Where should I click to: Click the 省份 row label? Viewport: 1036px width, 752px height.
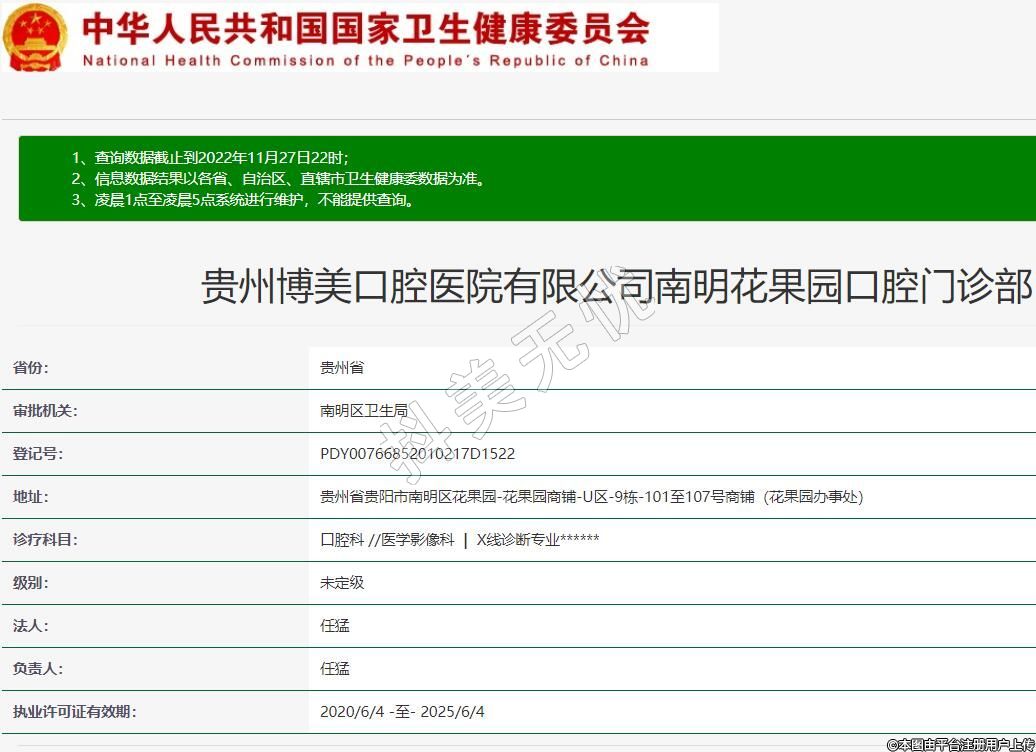30,368
